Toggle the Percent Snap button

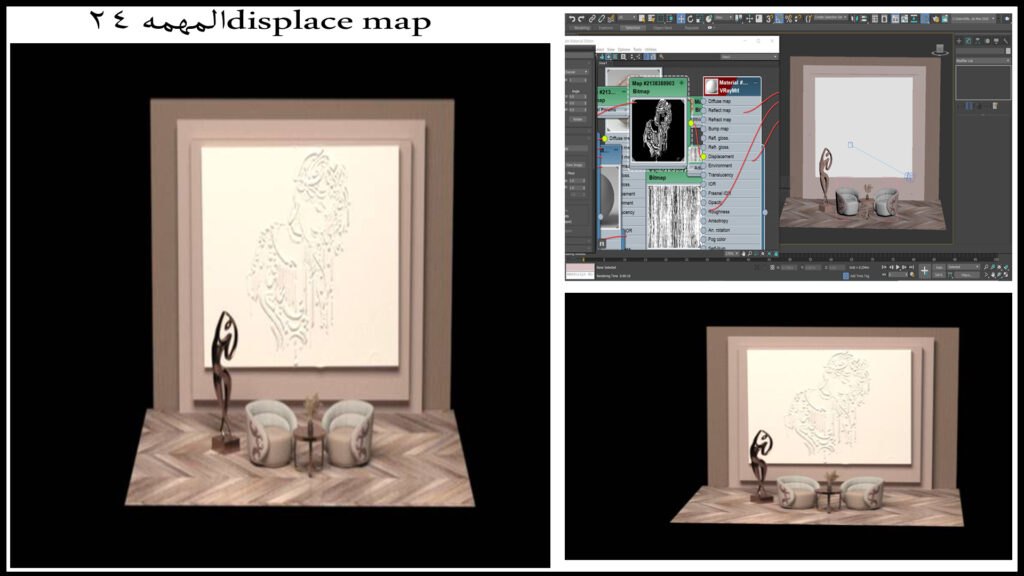coord(788,19)
